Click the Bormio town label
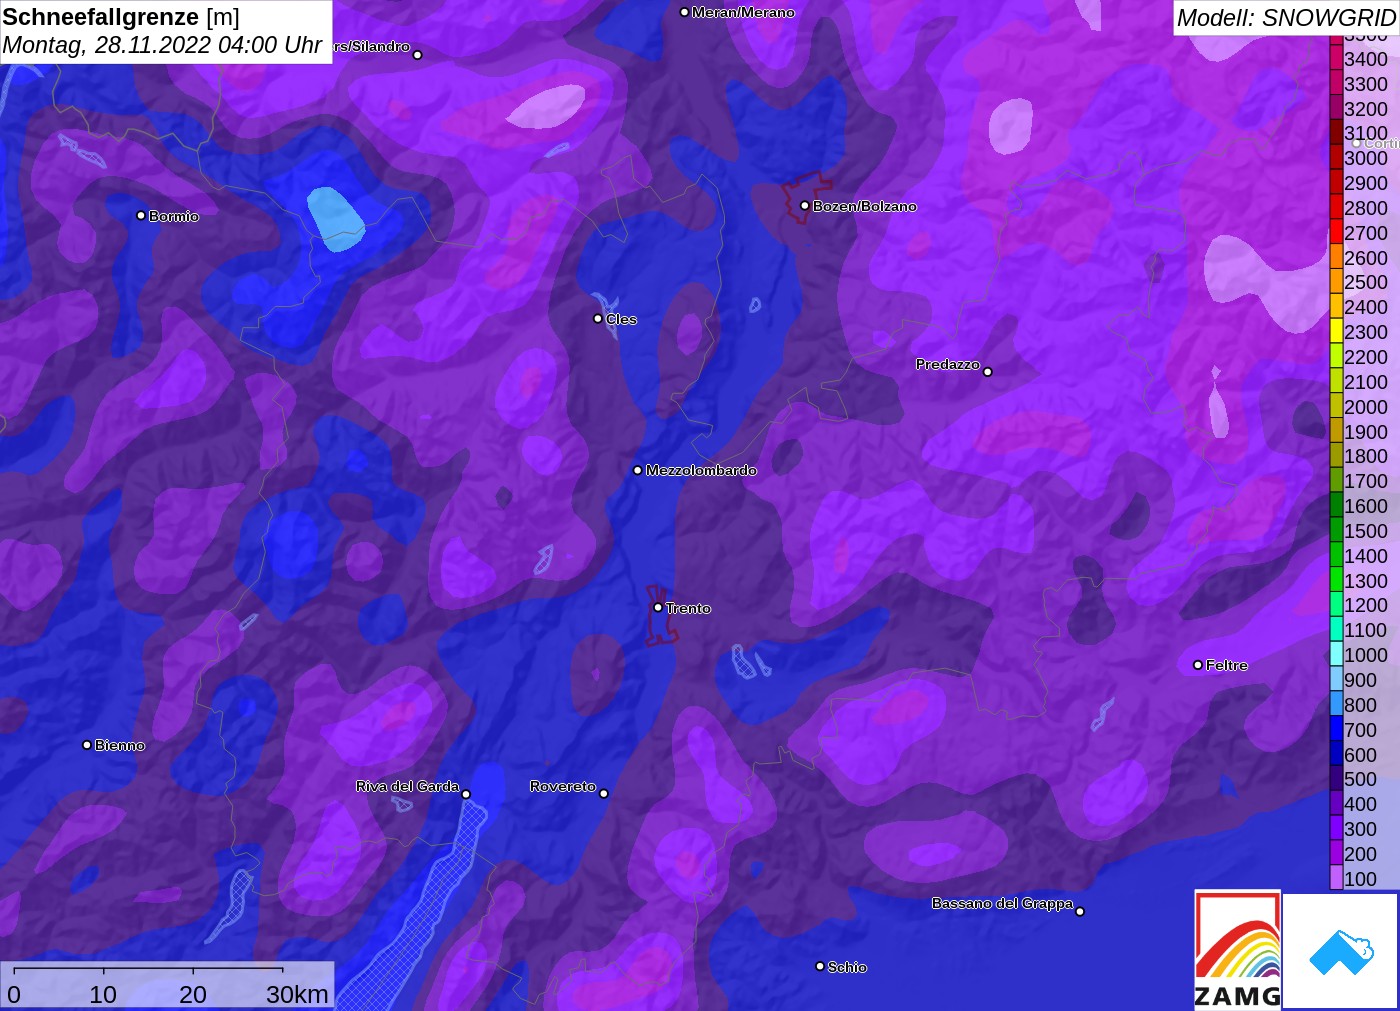This screenshot has width=1400, height=1011. tap(174, 216)
